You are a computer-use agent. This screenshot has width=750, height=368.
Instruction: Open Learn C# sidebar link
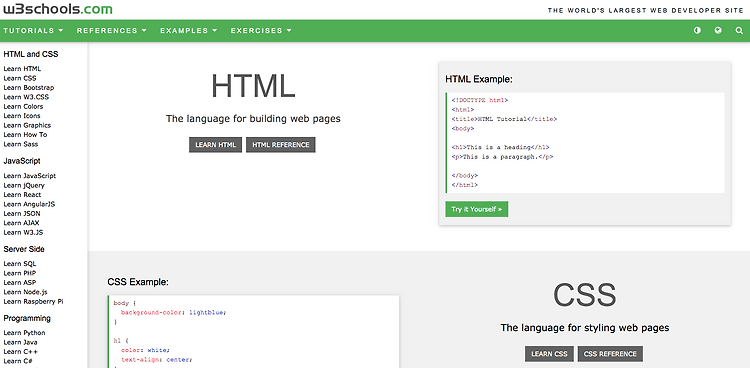(18, 361)
